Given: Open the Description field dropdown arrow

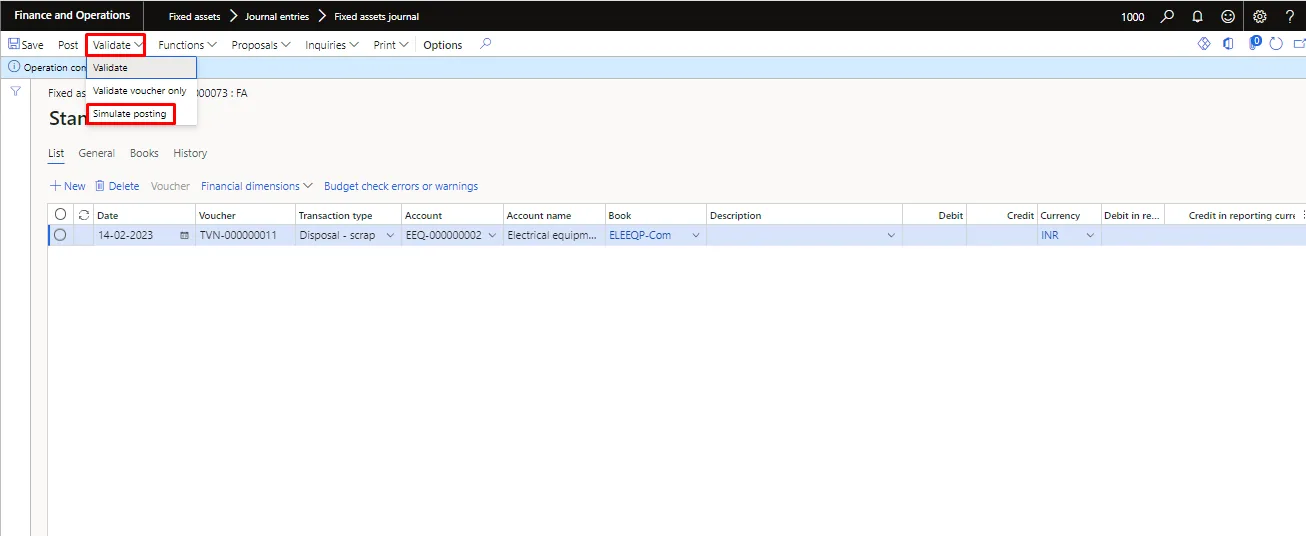Looking at the screenshot, I should [x=891, y=236].
